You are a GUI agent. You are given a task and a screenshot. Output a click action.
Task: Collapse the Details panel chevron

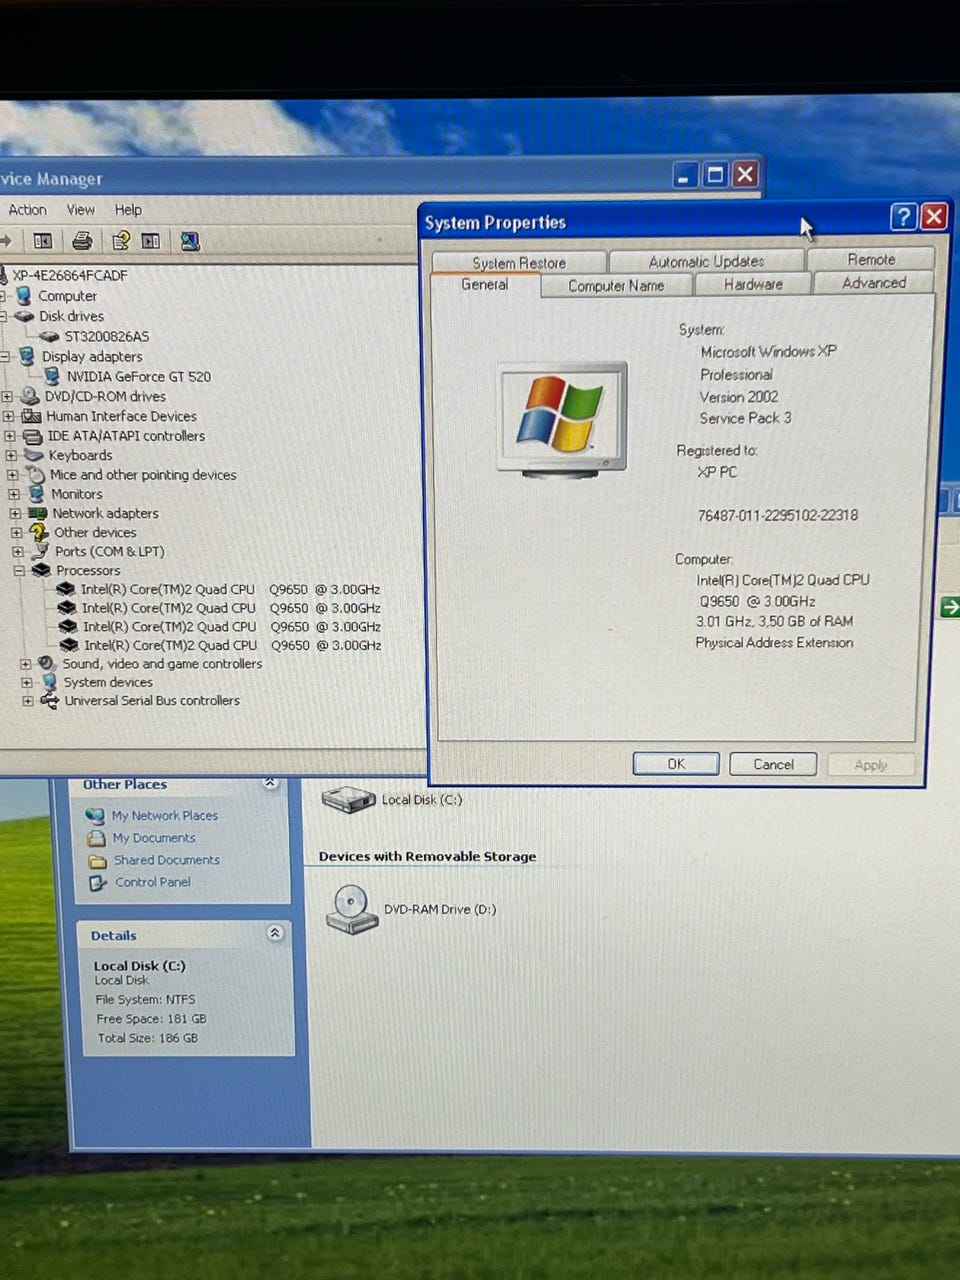point(275,933)
